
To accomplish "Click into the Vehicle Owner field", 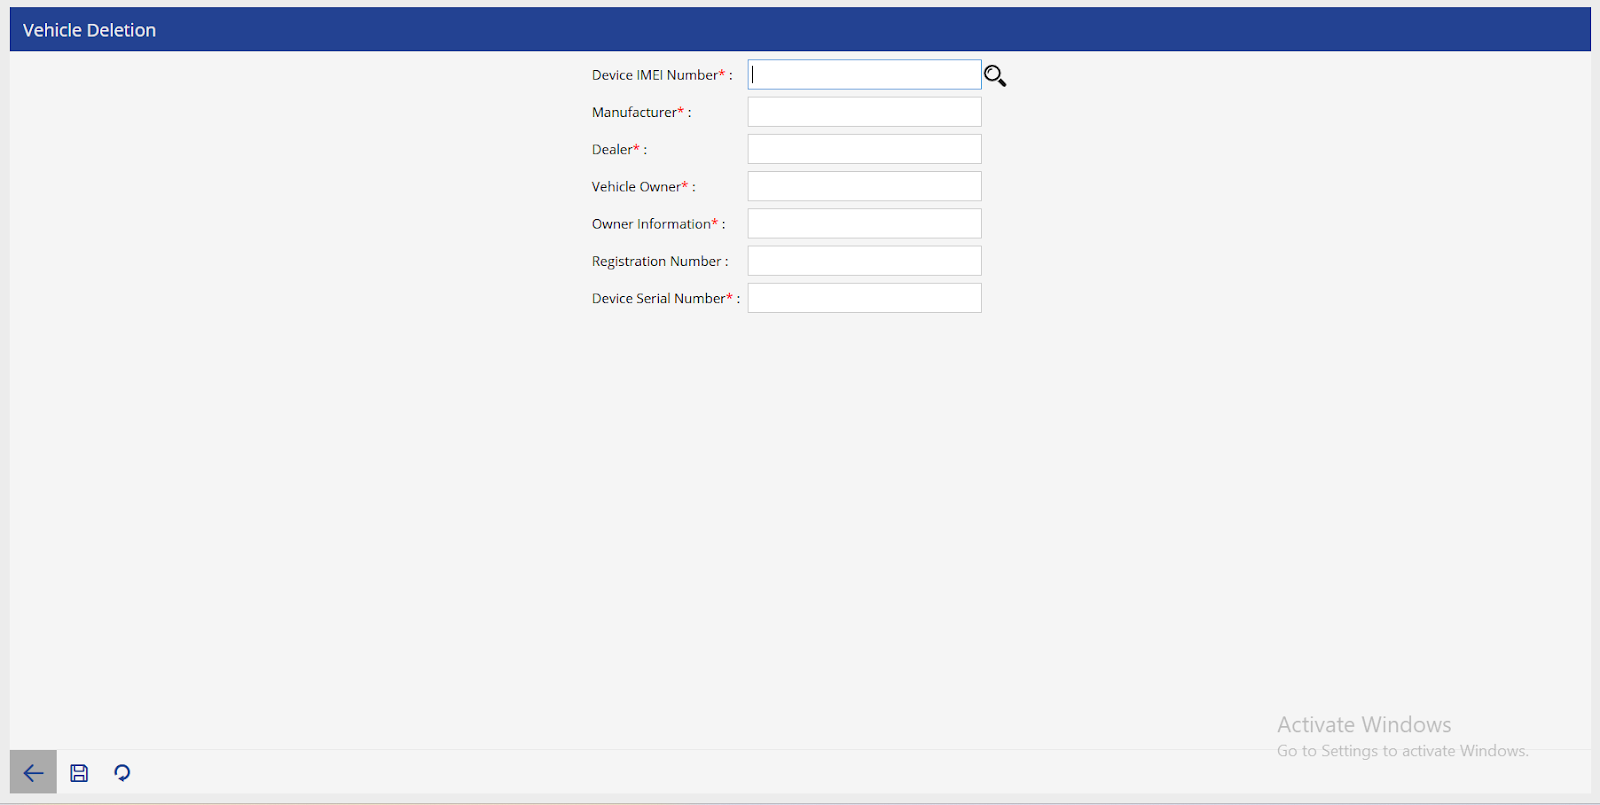I will (864, 186).
